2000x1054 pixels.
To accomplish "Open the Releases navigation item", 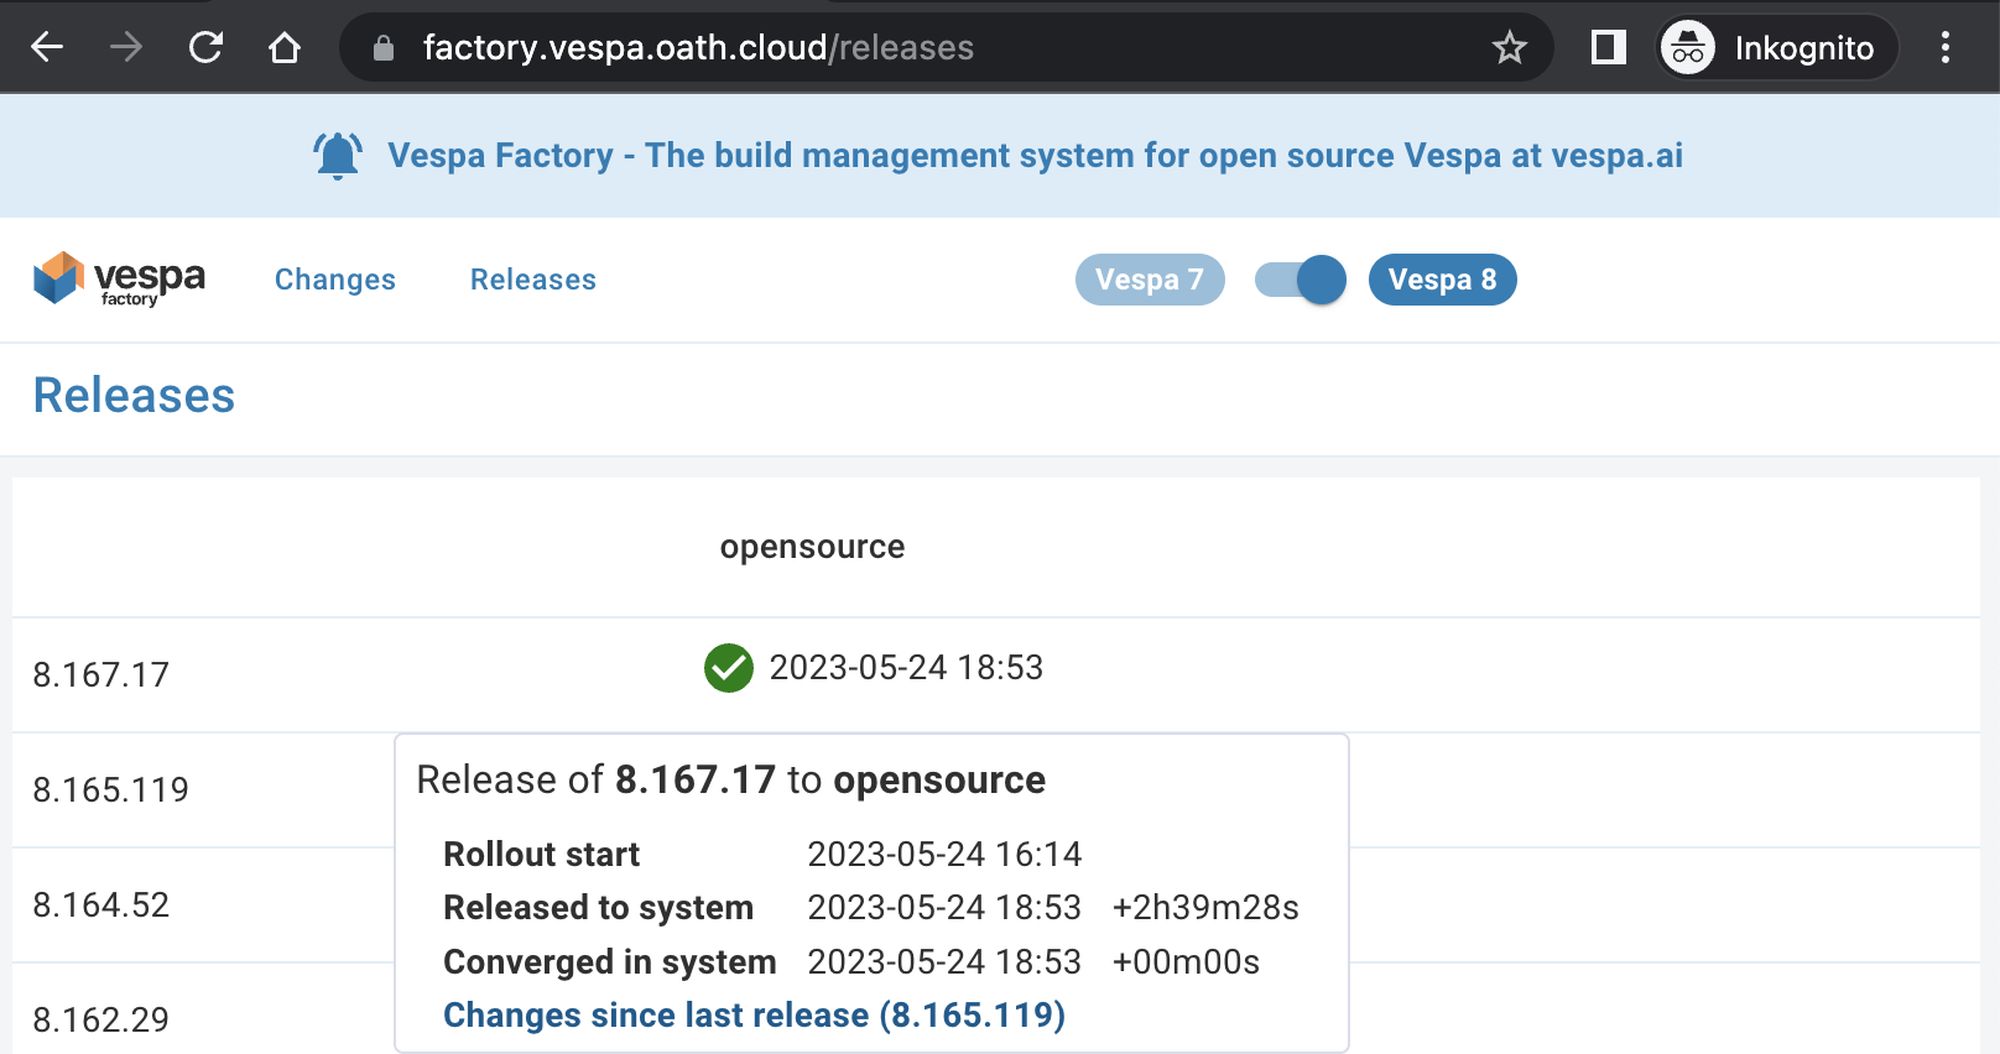I will (x=533, y=279).
